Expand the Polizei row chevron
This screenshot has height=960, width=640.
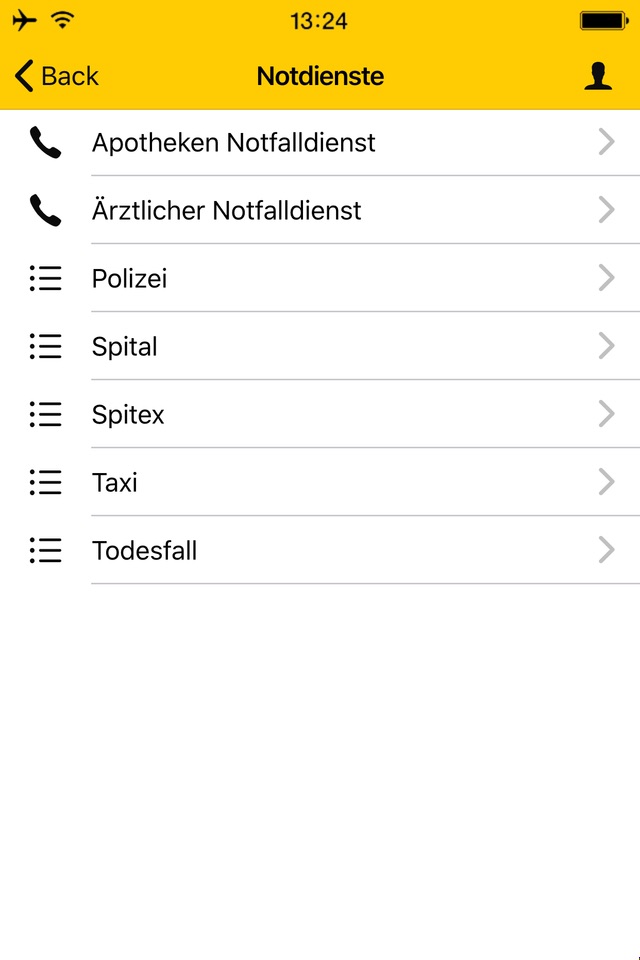pos(606,279)
